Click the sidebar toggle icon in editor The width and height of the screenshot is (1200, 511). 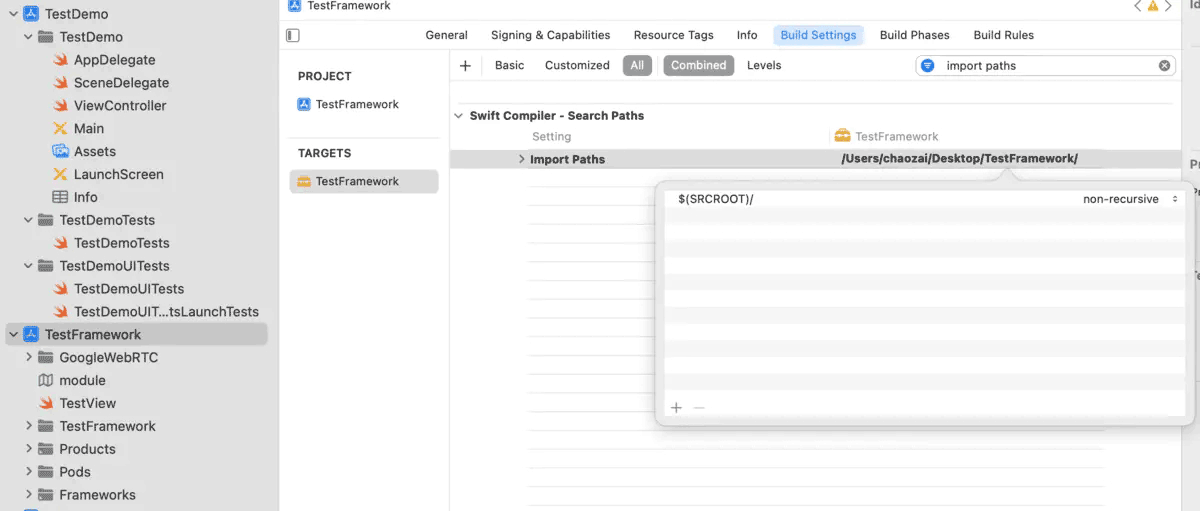tap(293, 35)
